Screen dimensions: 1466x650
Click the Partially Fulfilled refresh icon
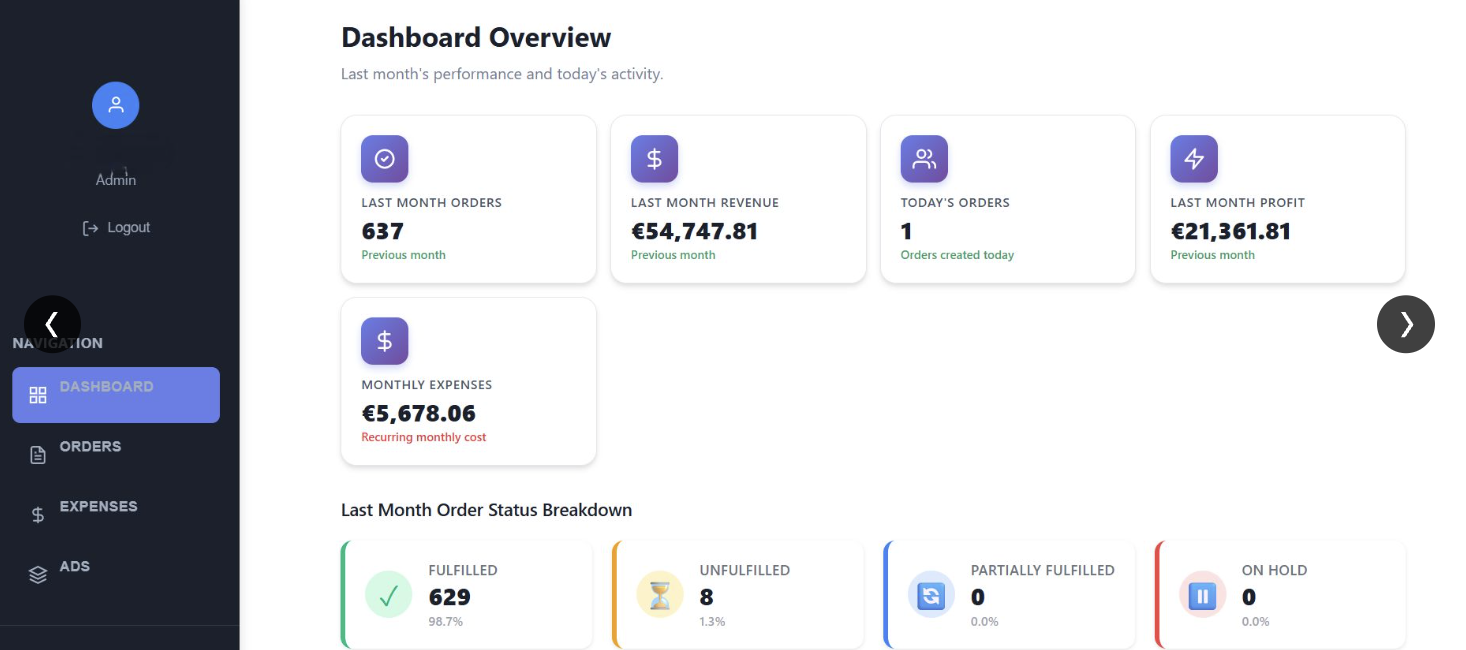[x=931, y=596]
